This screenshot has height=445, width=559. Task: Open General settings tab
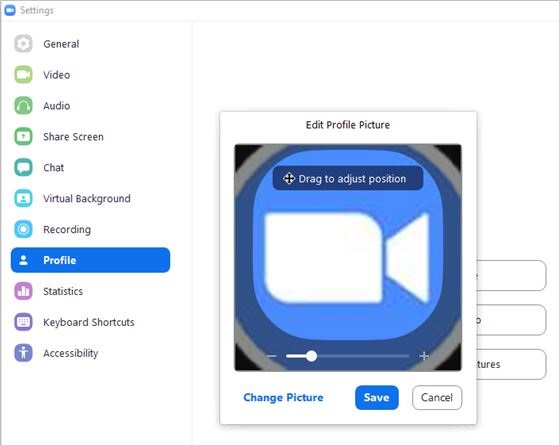(91, 44)
